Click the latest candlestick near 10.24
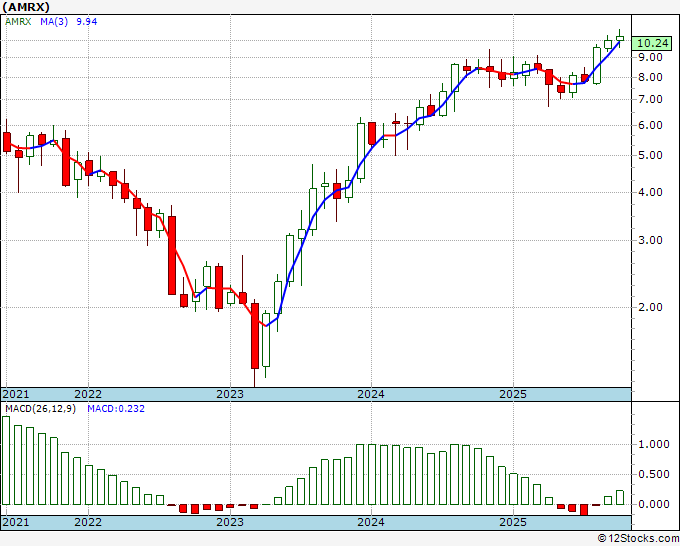The width and height of the screenshot is (680, 546). pyautogui.click(x=620, y=38)
